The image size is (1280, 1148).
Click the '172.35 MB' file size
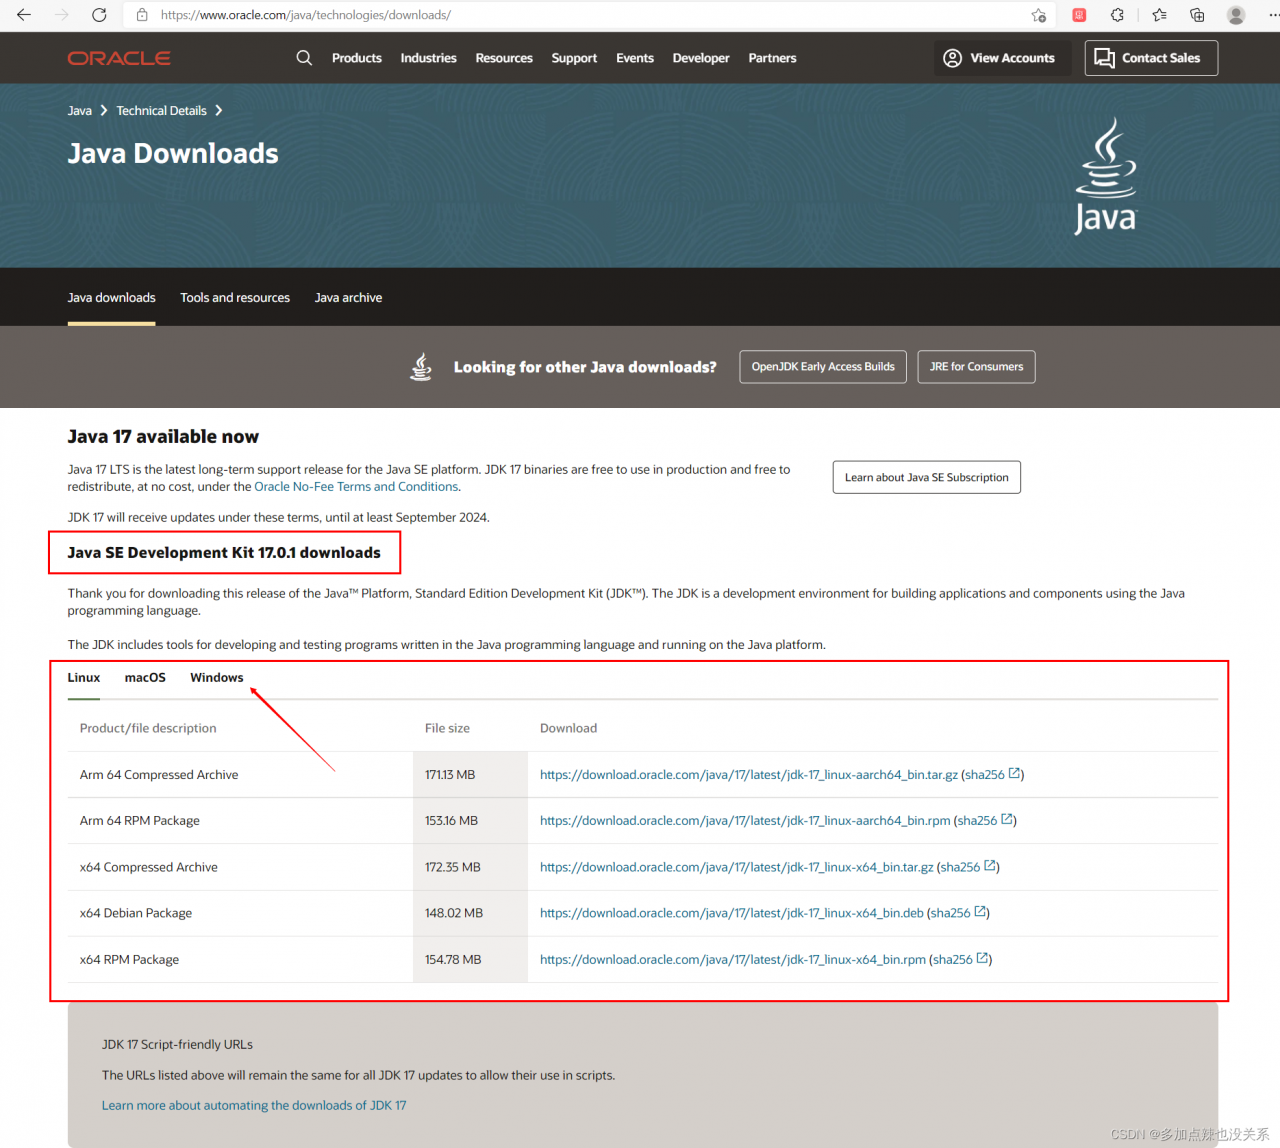point(453,867)
